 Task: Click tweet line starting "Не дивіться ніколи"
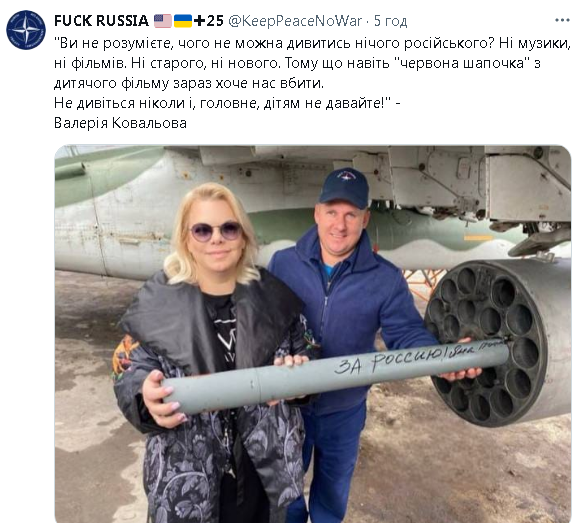pos(227,103)
